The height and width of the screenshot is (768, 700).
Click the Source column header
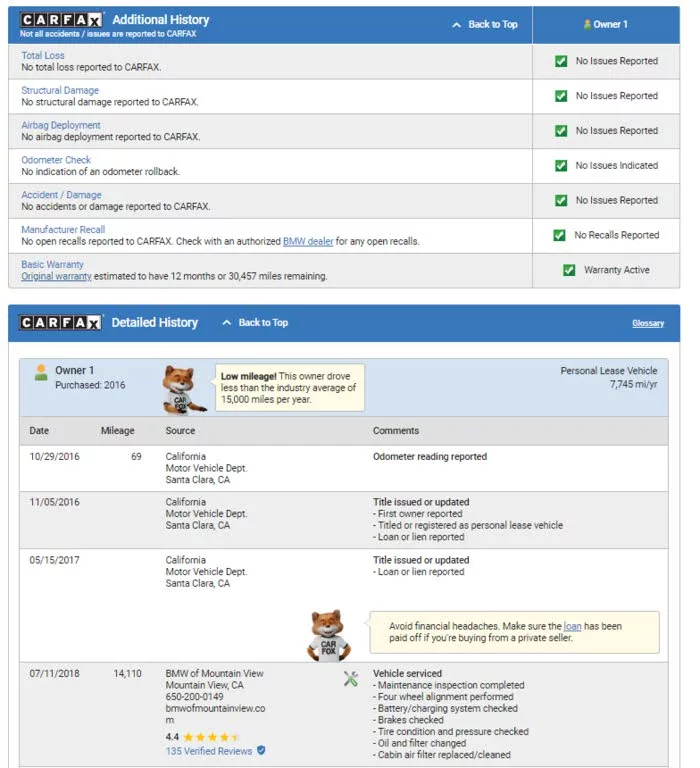point(180,431)
